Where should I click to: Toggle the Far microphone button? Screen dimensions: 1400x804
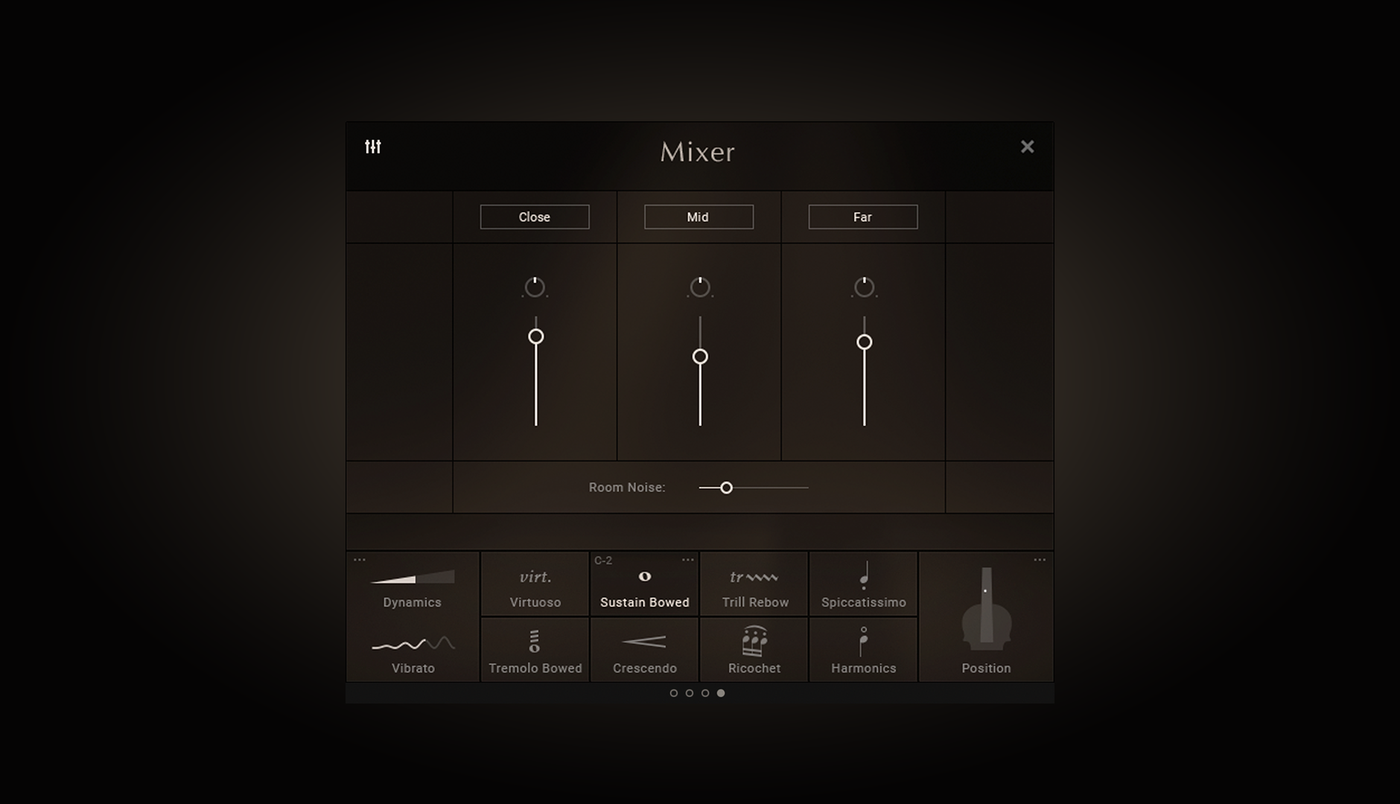[863, 217]
